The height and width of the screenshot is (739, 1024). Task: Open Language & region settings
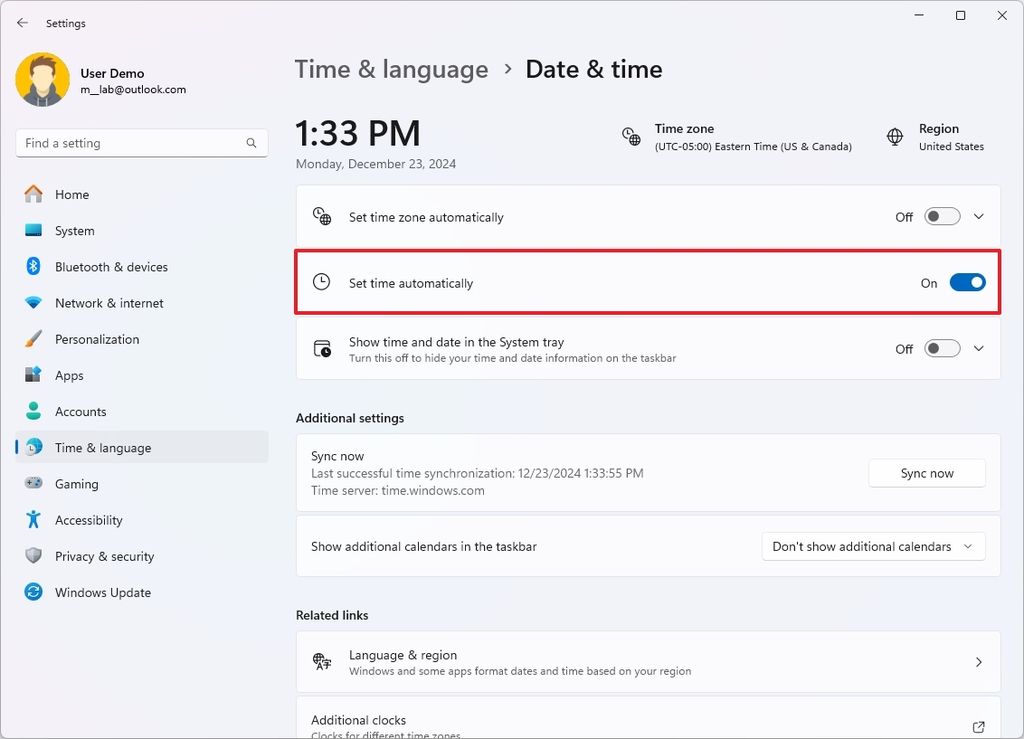(648, 661)
